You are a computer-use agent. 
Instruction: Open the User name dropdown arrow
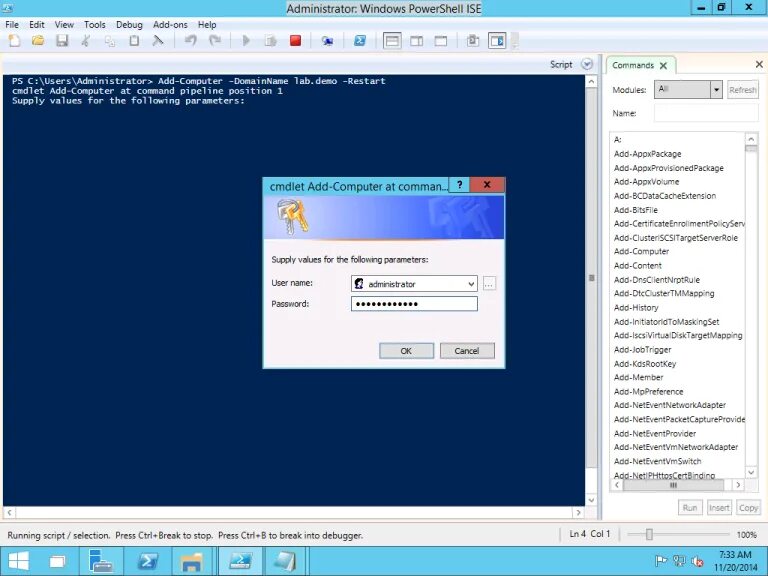click(471, 284)
